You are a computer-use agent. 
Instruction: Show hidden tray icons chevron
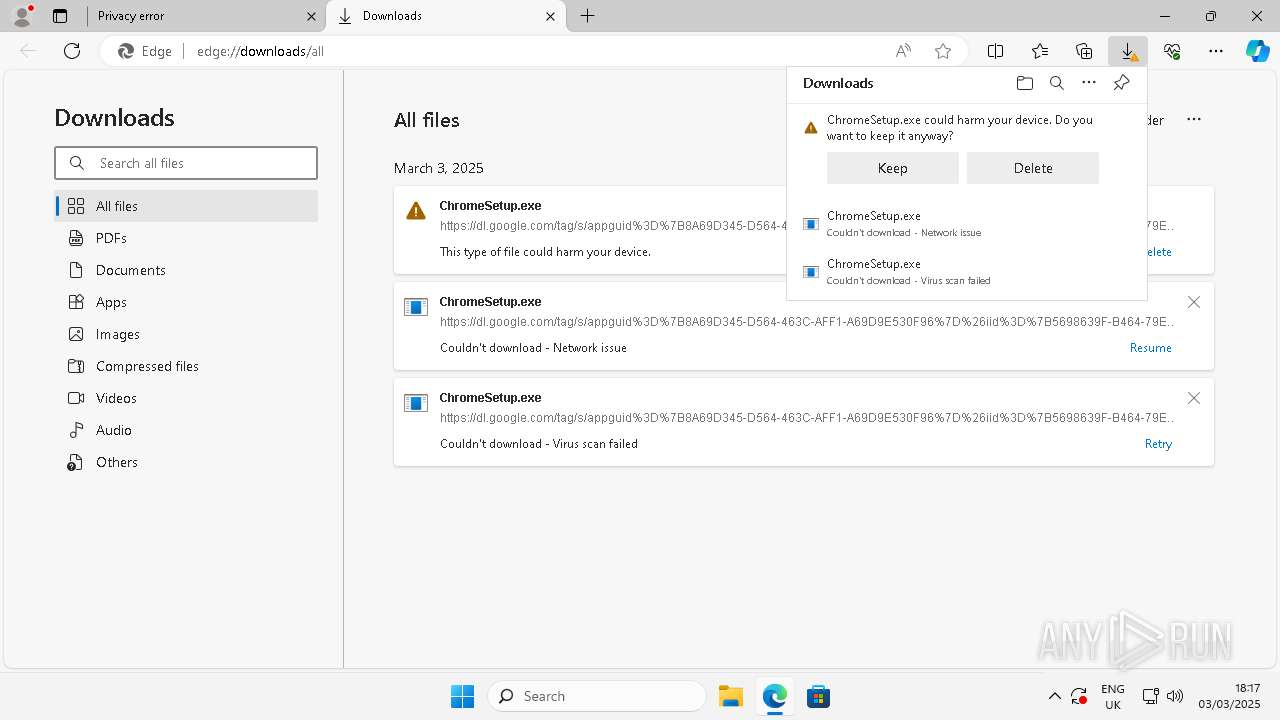click(1054, 696)
